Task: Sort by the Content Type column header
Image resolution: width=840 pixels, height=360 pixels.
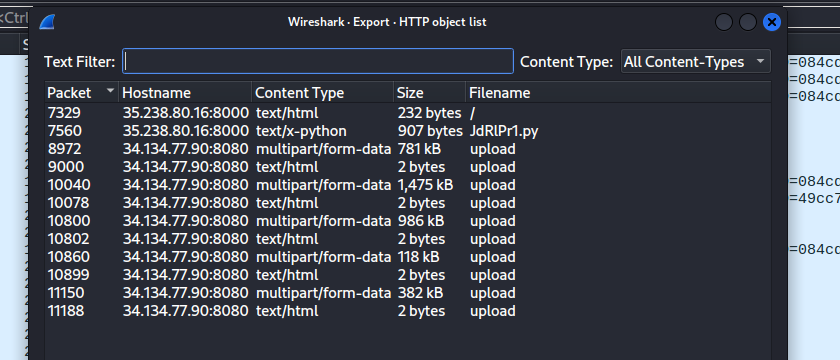Action: (322, 93)
